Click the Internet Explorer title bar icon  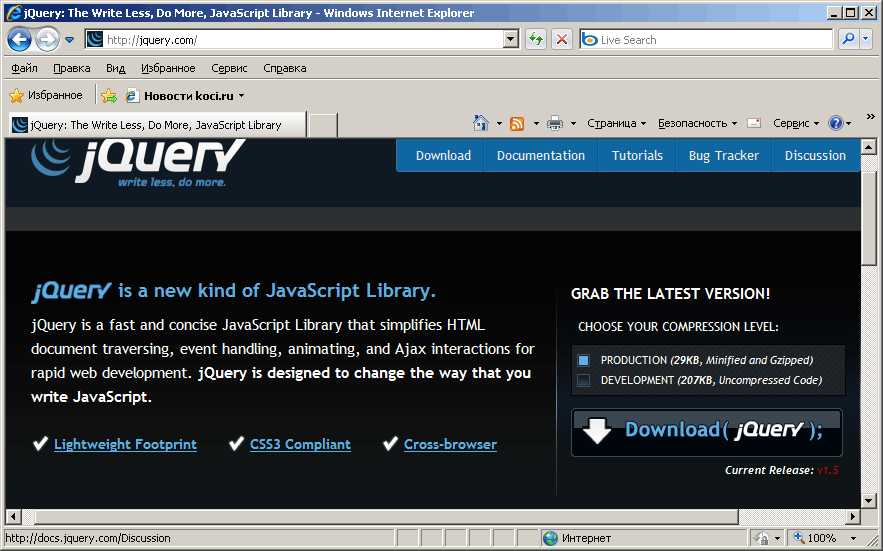[14, 12]
